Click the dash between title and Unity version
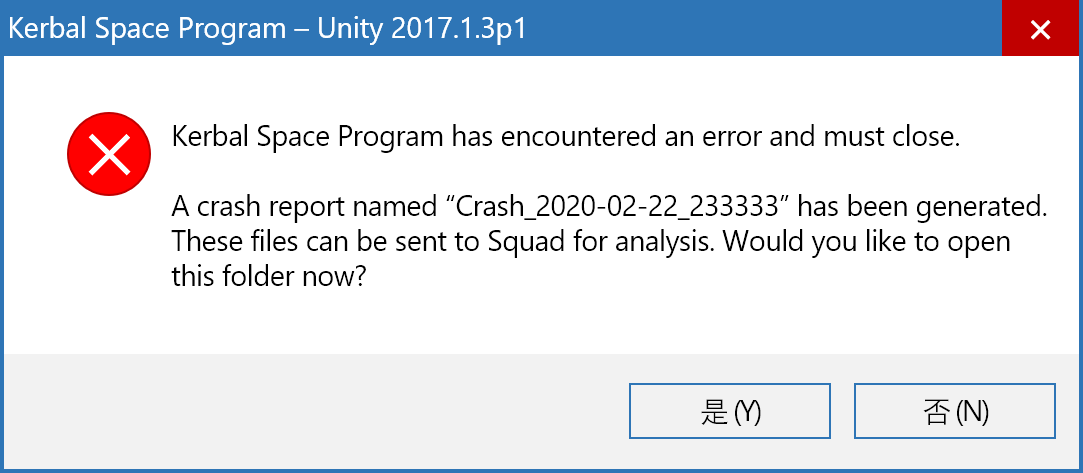 tap(301, 30)
